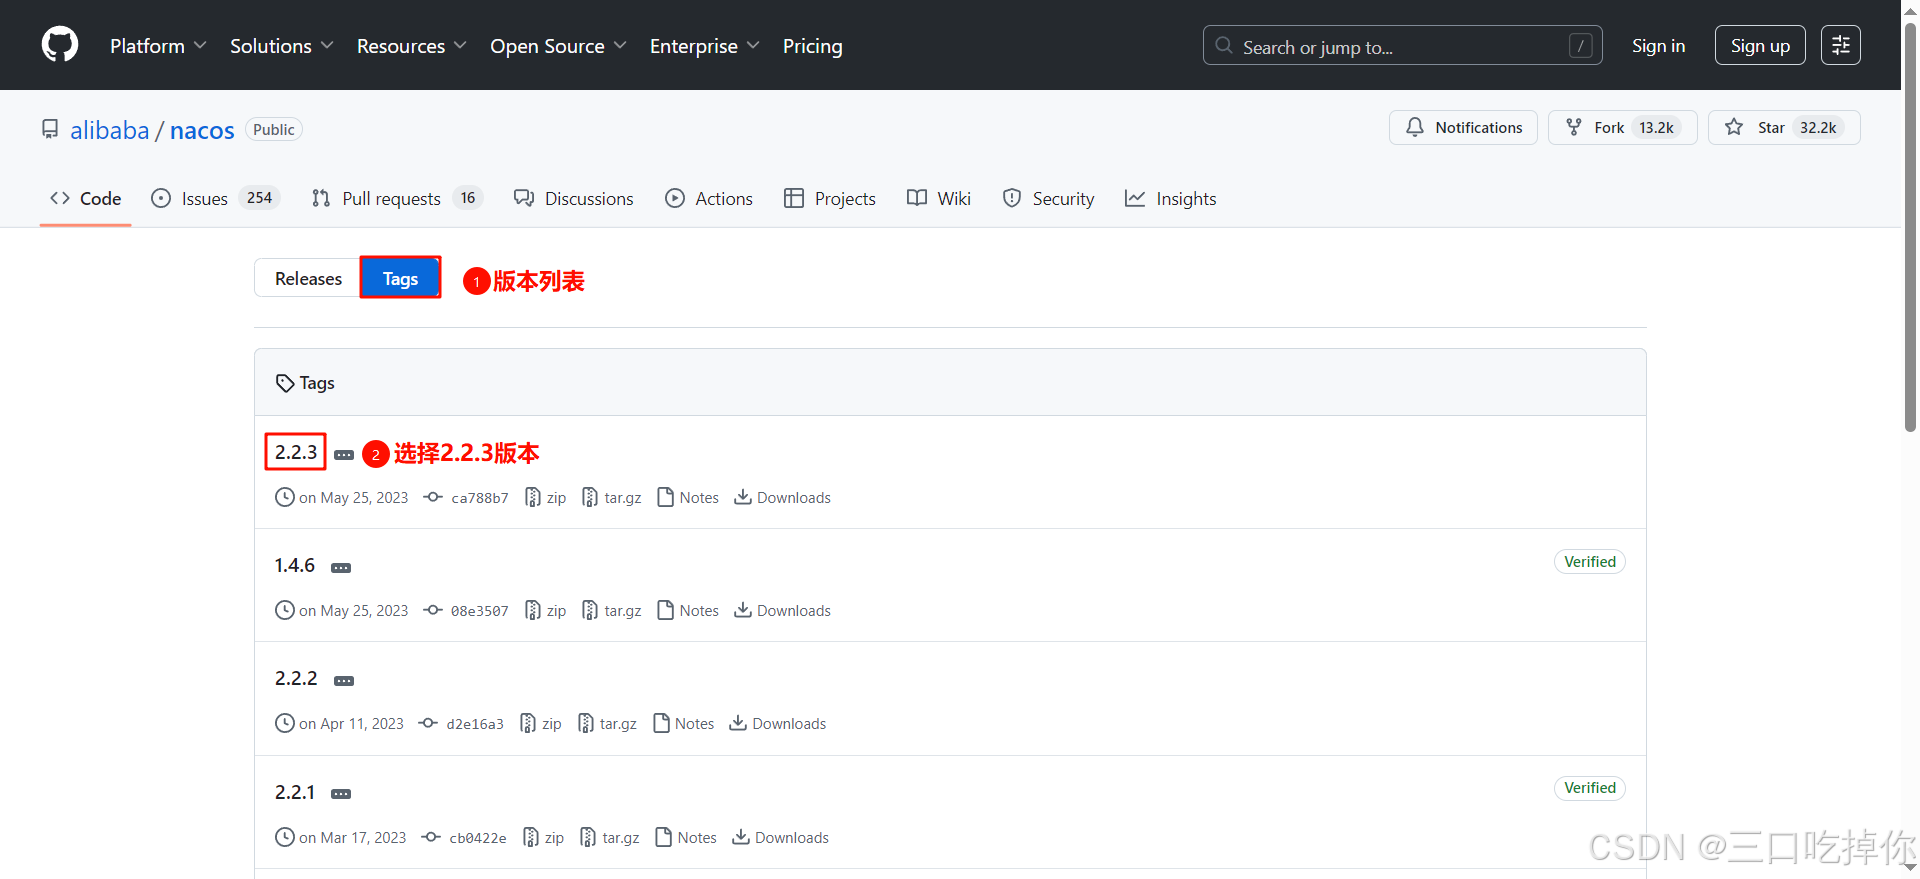The height and width of the screenshot is (879, 1920).
Task: Expand the Open Source menu
Action: tap(558, 46)
